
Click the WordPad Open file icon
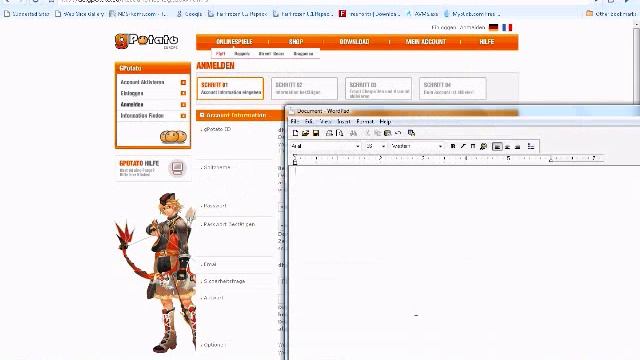pos(305,133)
